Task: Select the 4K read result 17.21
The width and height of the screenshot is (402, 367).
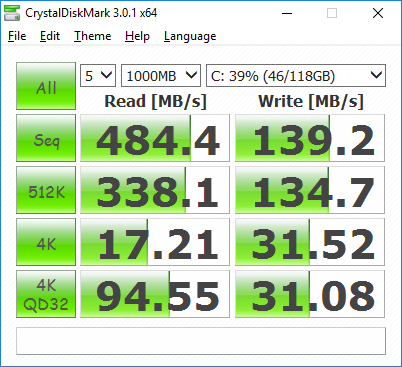Action: tap(155, 242)
